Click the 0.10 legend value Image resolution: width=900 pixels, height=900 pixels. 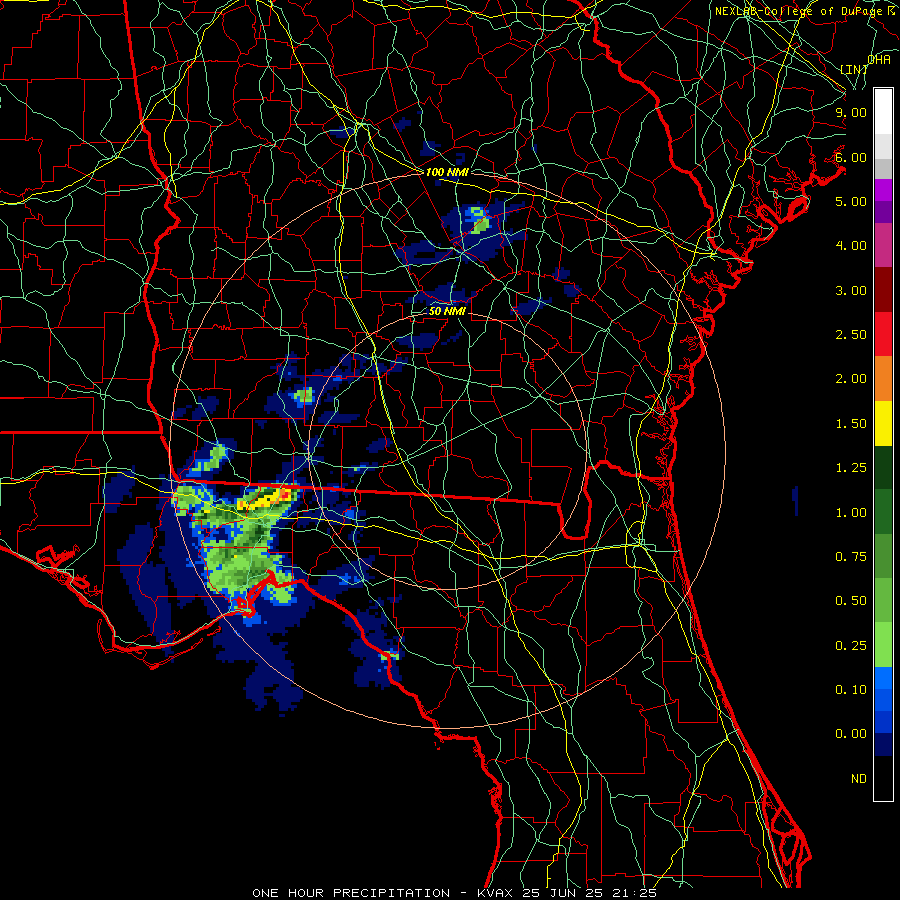[x=851, y=690]
